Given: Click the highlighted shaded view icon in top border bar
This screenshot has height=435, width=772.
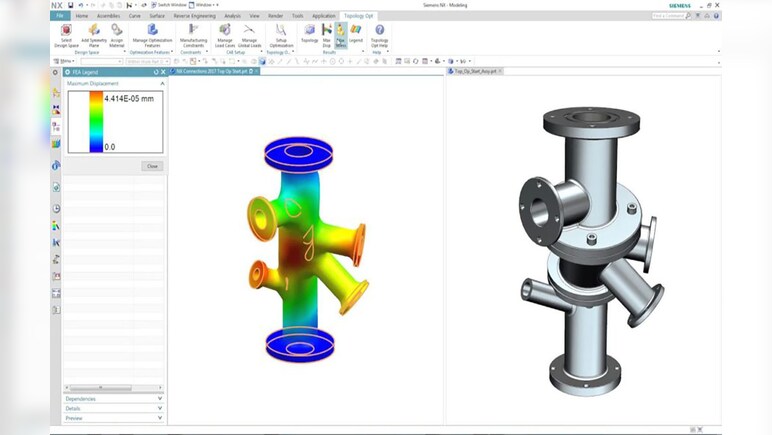Looking at the screenshot, I should 262,62.
